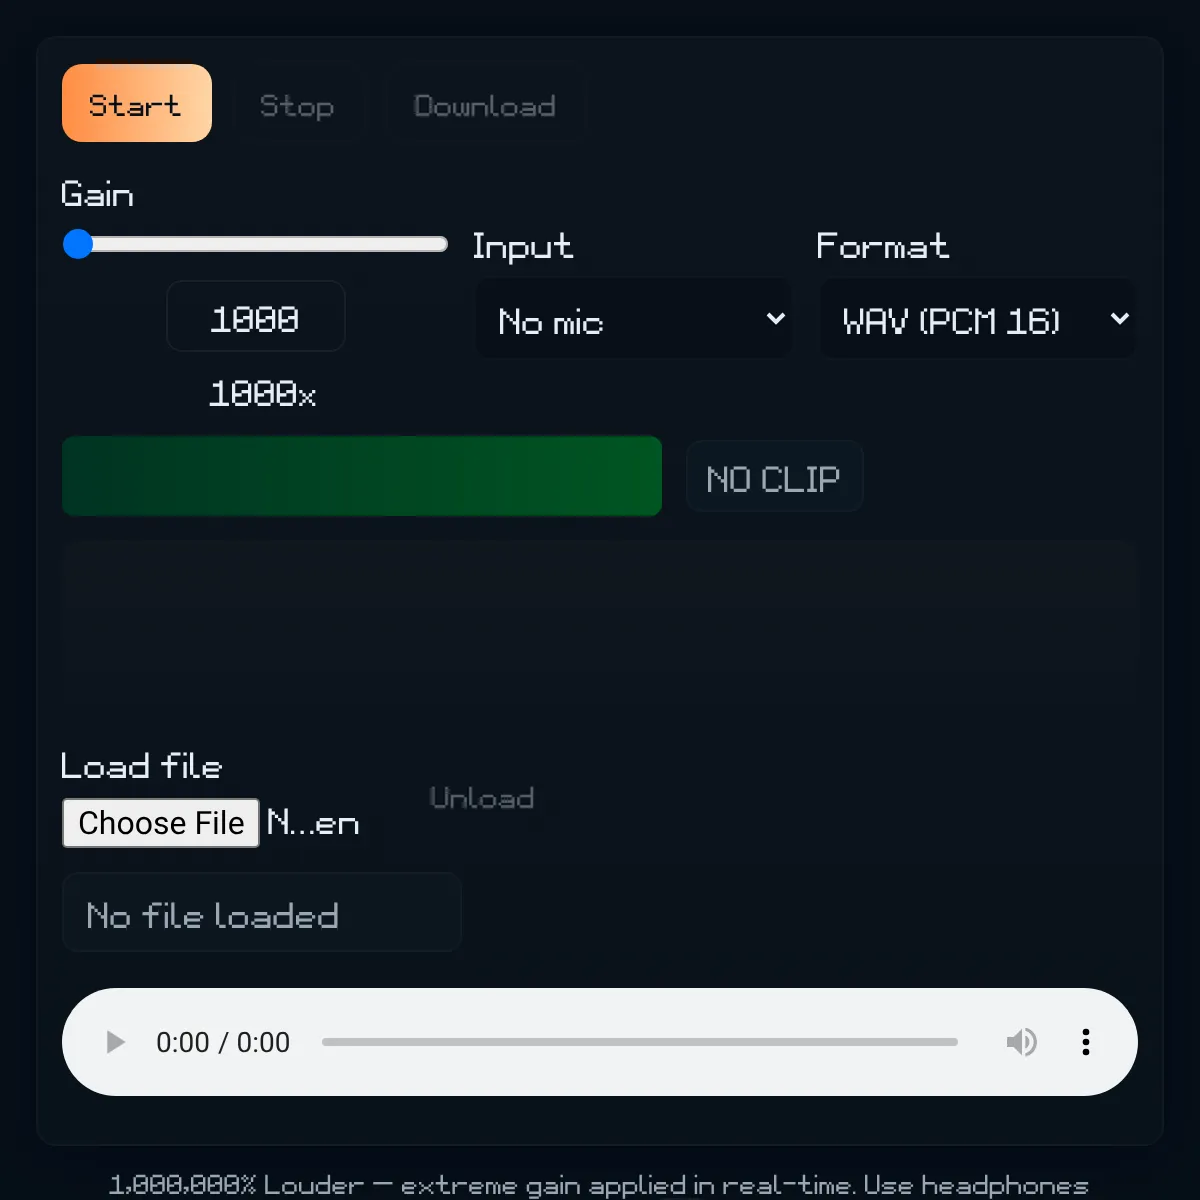Open the audio player three-dot menu
This screenshot has height=1200, width=1200.
point(1085,1042)
